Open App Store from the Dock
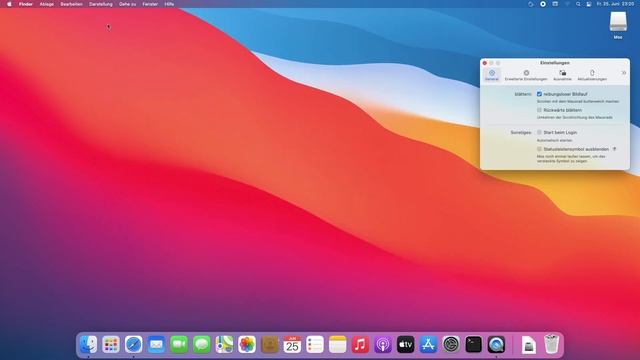 (428, 344)
